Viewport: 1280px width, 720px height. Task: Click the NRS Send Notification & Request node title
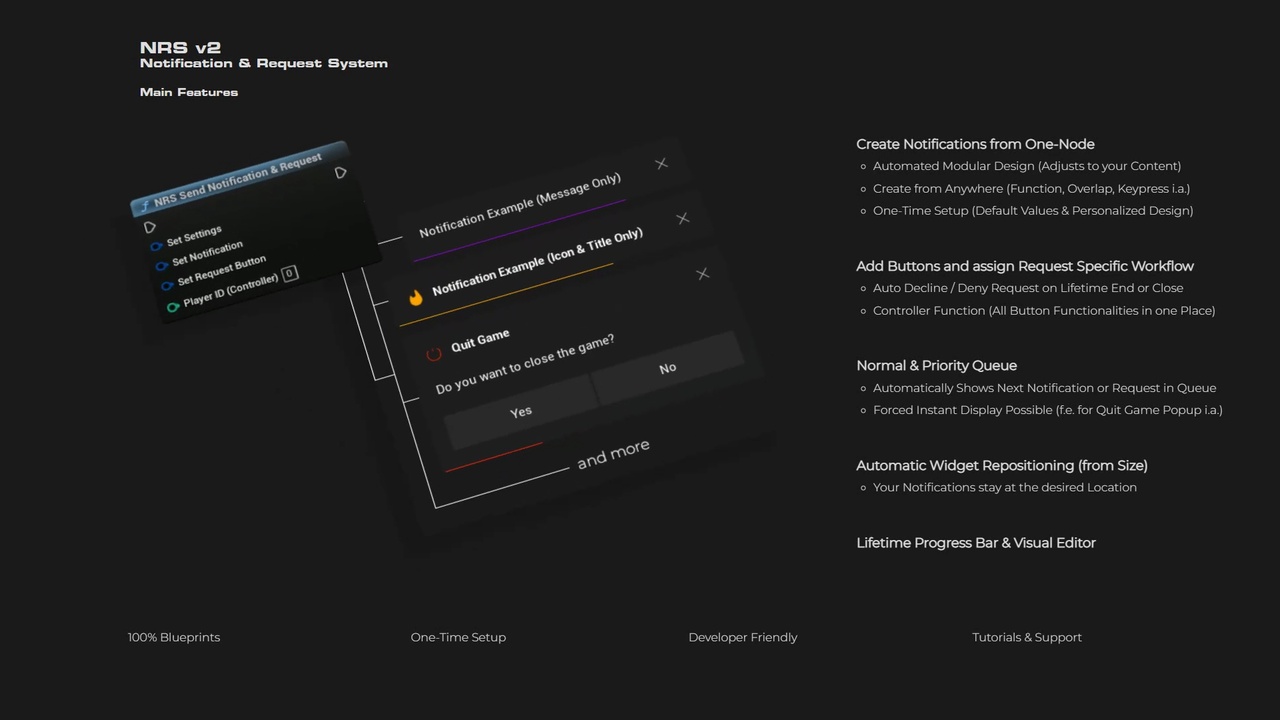point(238,180)
